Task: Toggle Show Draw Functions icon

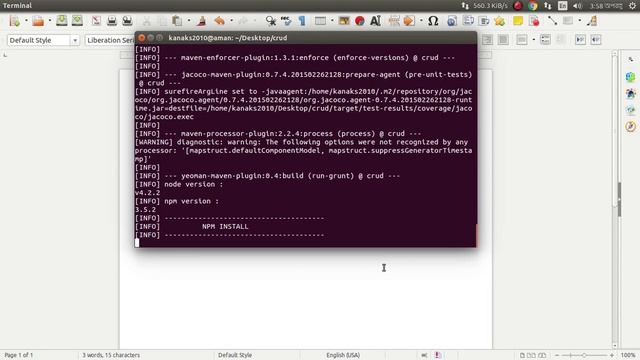Action: pos(592,20)
